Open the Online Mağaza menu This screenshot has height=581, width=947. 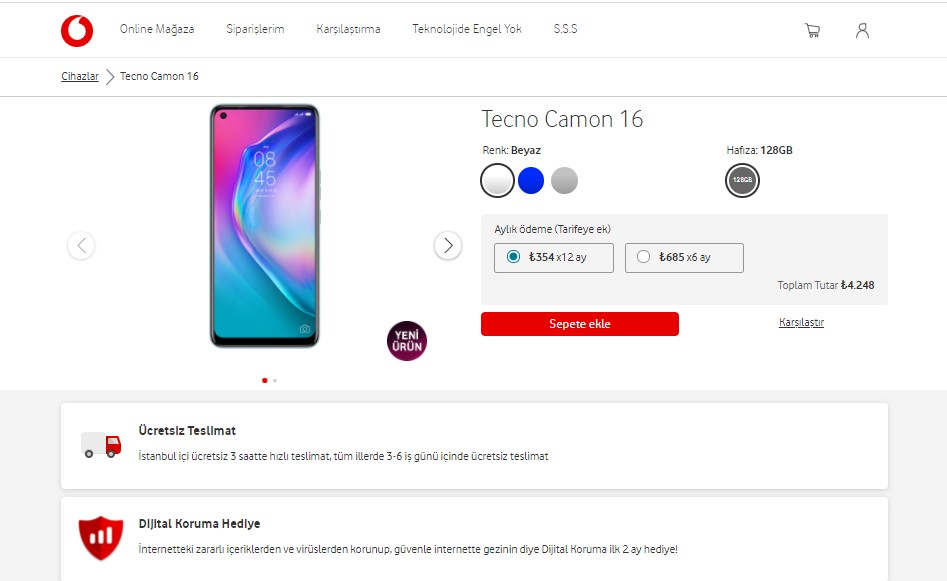pos(157,29)
